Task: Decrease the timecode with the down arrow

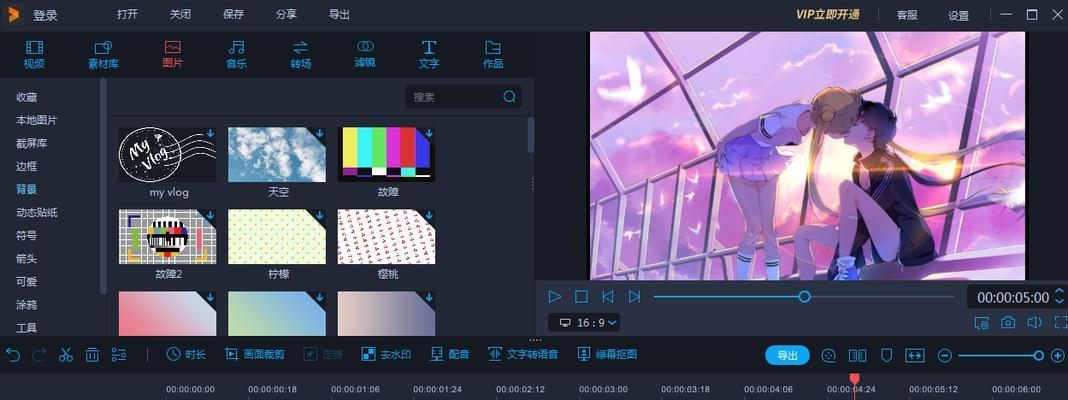Action: pyautogui.click(x=1059, y=301)
